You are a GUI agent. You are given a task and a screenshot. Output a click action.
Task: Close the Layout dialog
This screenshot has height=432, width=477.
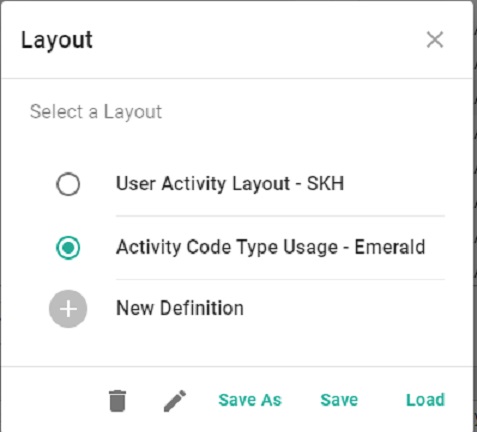435,40
